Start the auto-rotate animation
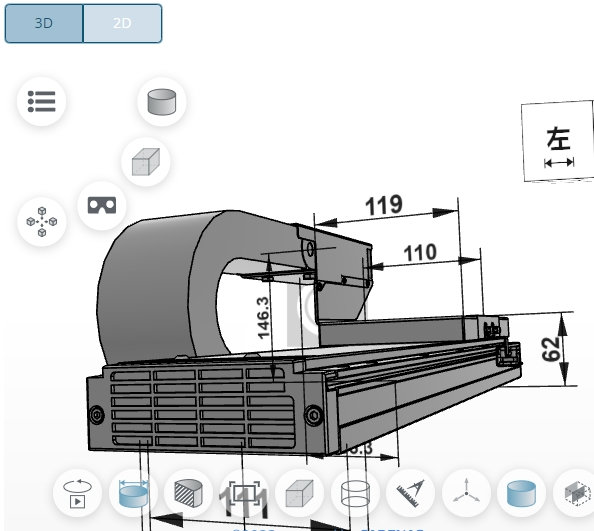Viewport: 594px width, 531px height. [78, 493]
